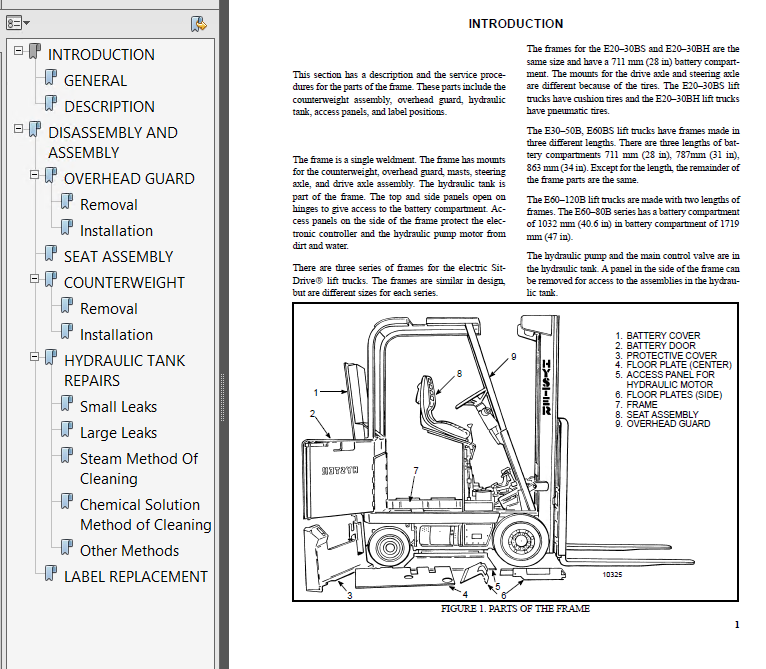766x669 pixels.
Task: Click the HYDRAULIC TANK REPAIRS bookmark icon
Action: [51, 357]
